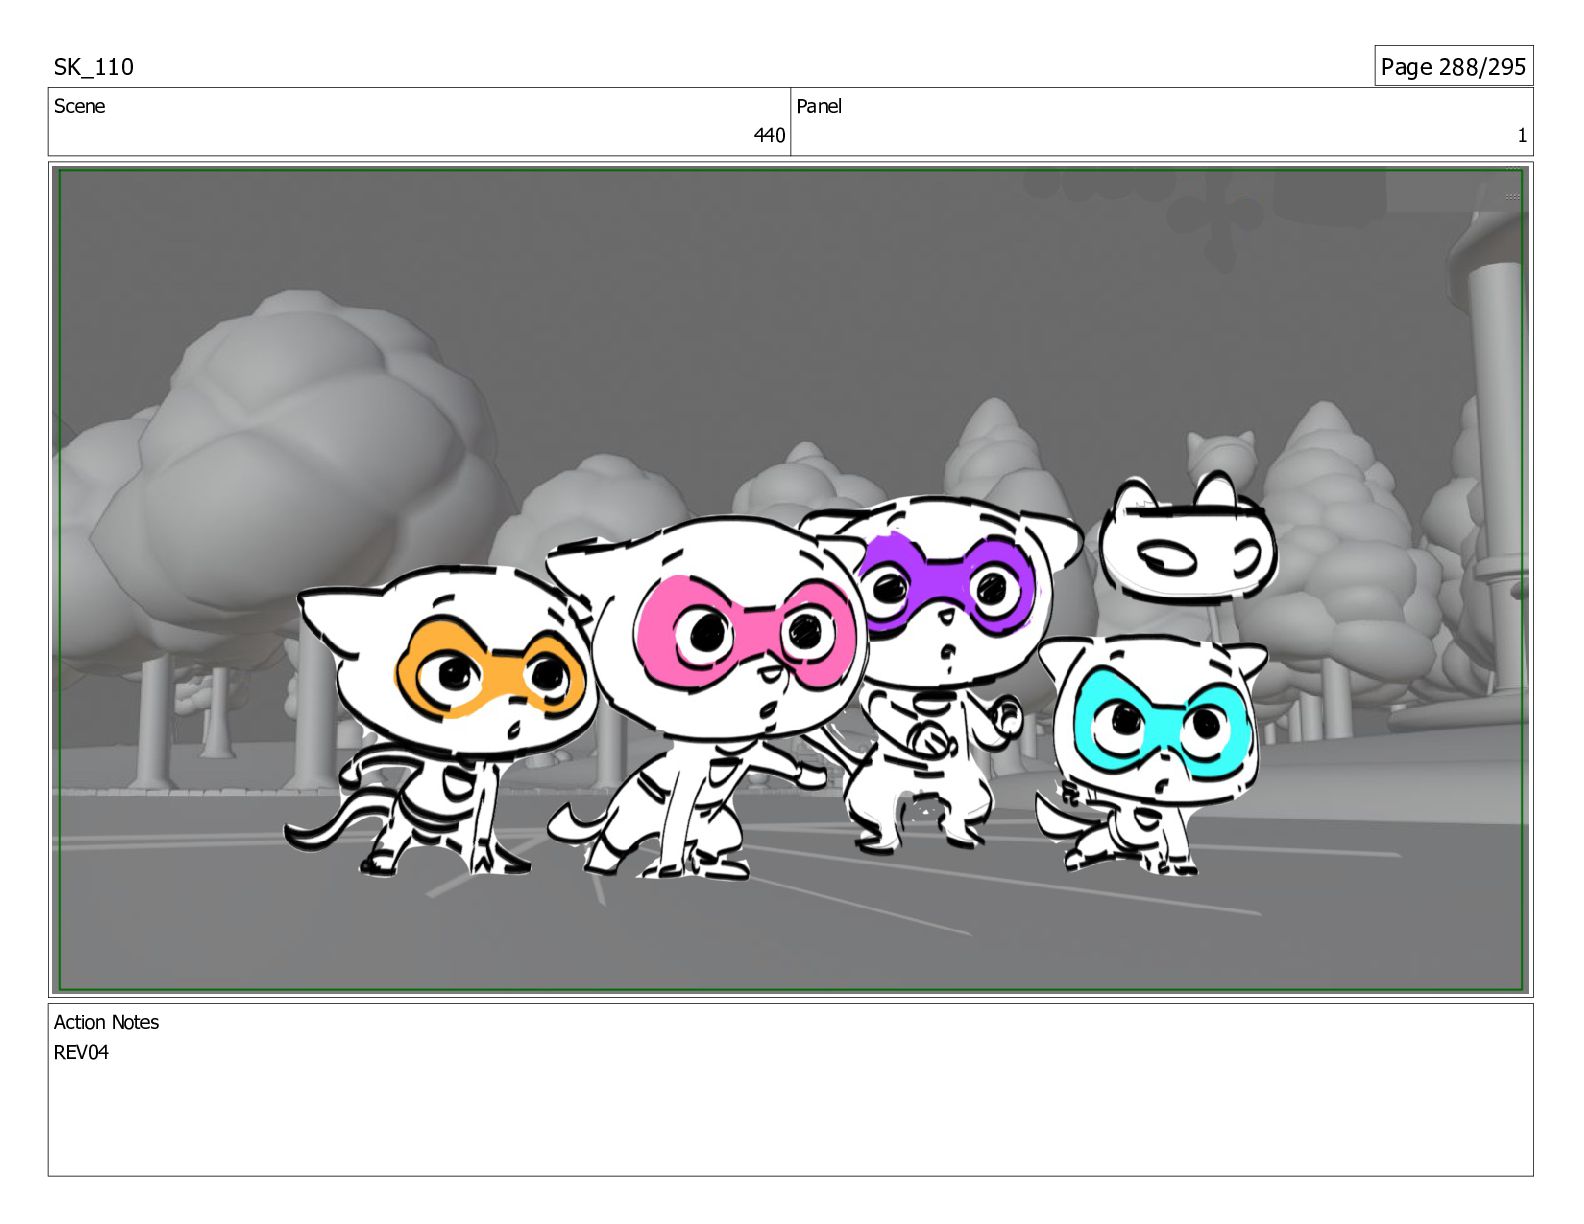
Task: Click the orange-masked cat character
Action: [x=440, y=720]
